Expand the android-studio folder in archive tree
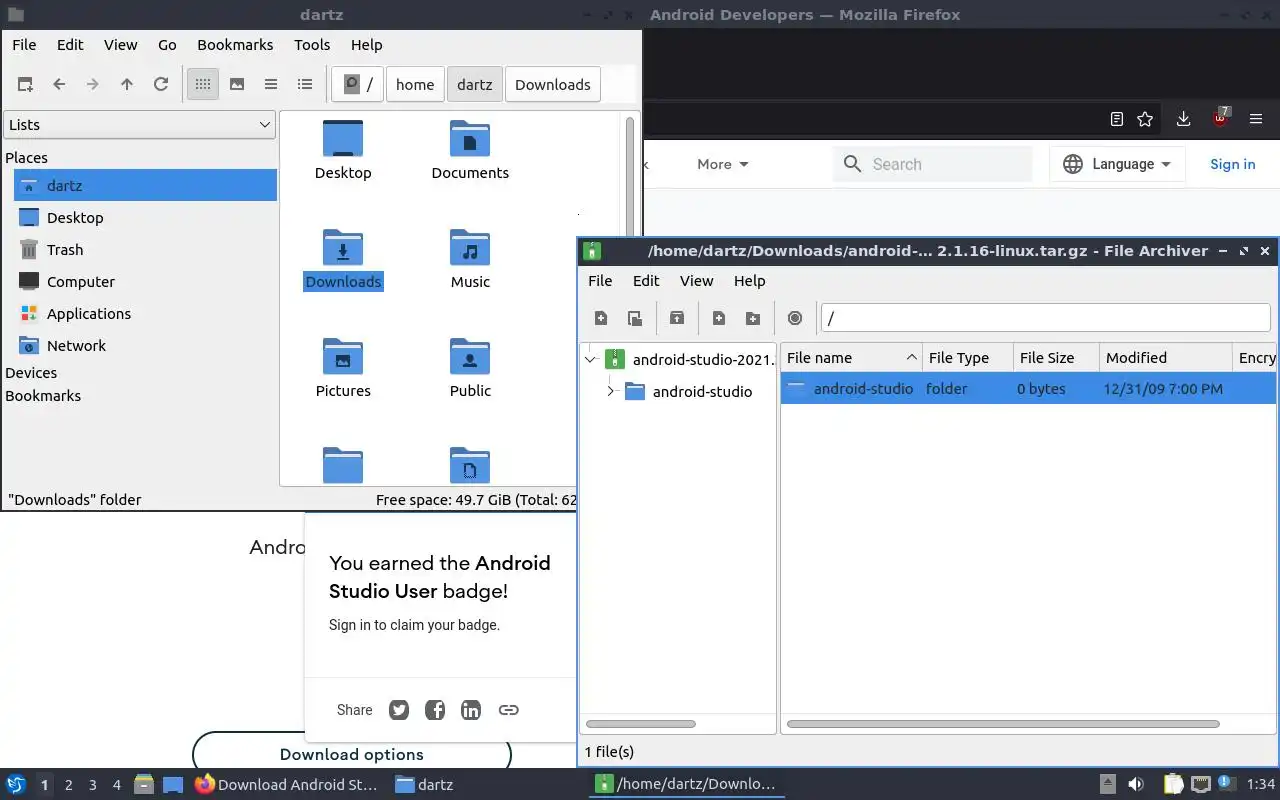This screenshot has height=800, width=1280. (x=610, y=392)
